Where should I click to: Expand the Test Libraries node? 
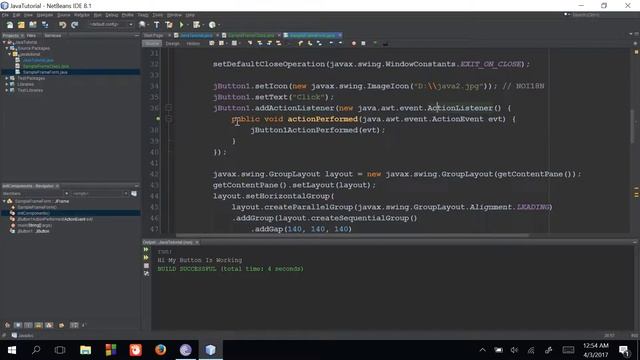[7, 90]
